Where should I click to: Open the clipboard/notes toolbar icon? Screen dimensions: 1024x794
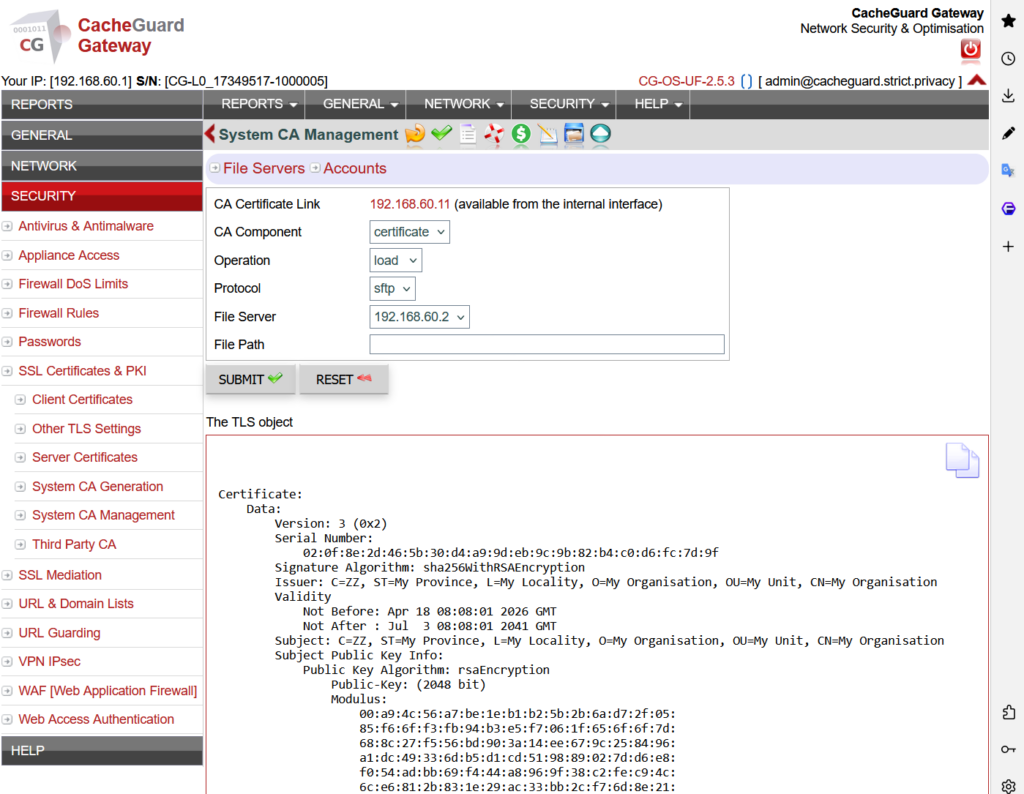(x=468, y=133)
